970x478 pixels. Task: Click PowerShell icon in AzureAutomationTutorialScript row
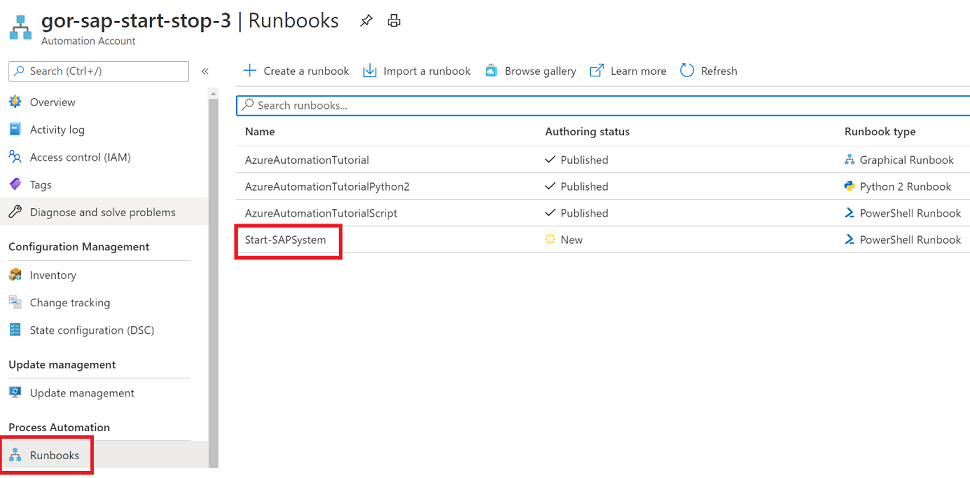849,213
